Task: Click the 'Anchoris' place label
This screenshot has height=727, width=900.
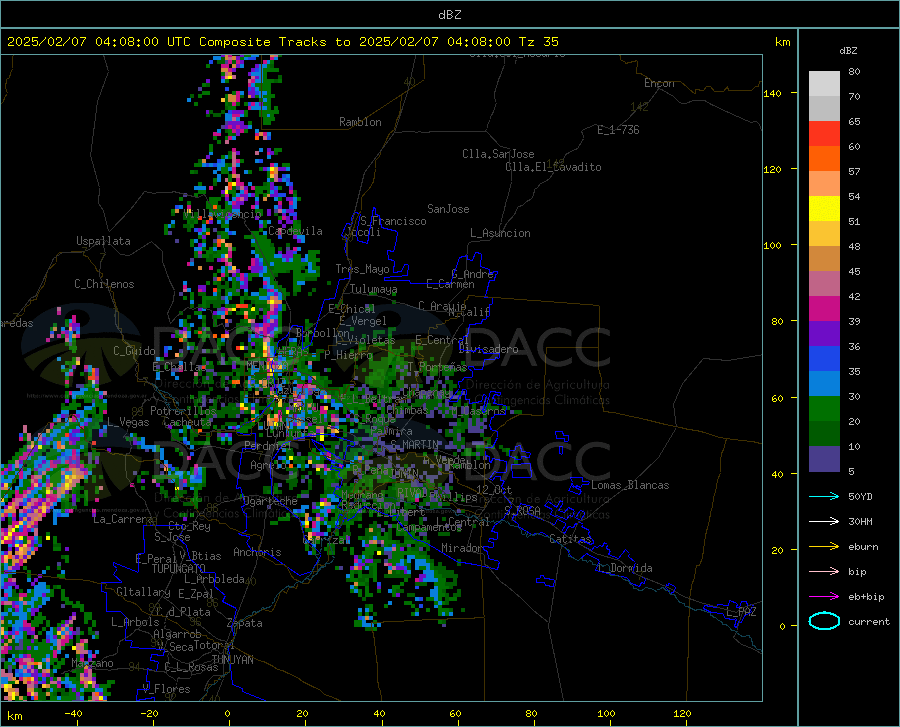Action: (x=257, y=552)
